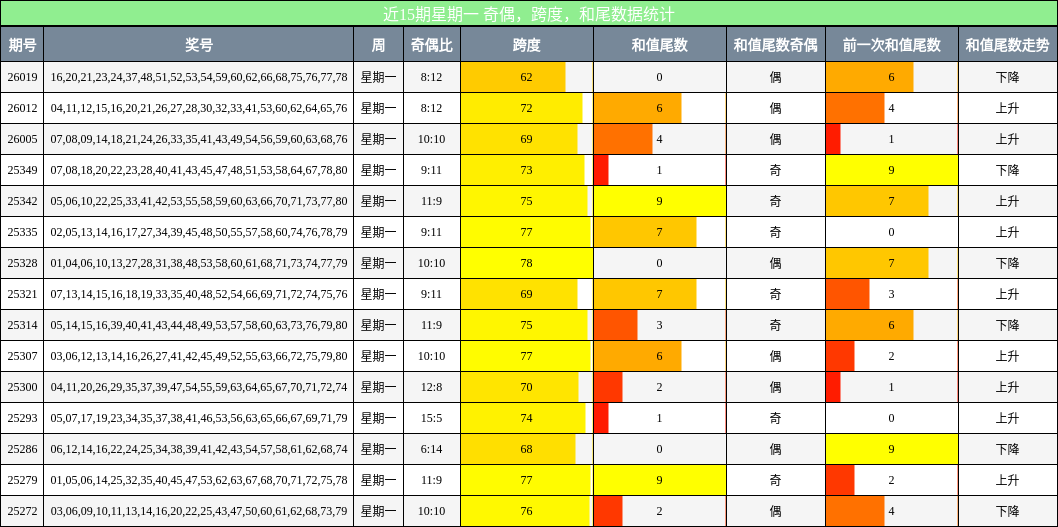
Task: Select period number 25349
Action: [x=22, y=170]
